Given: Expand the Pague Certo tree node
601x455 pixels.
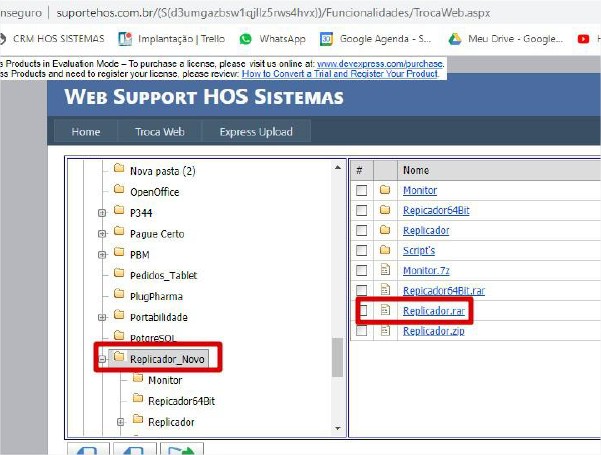Looking at the screenshot, I should (102, 233).
